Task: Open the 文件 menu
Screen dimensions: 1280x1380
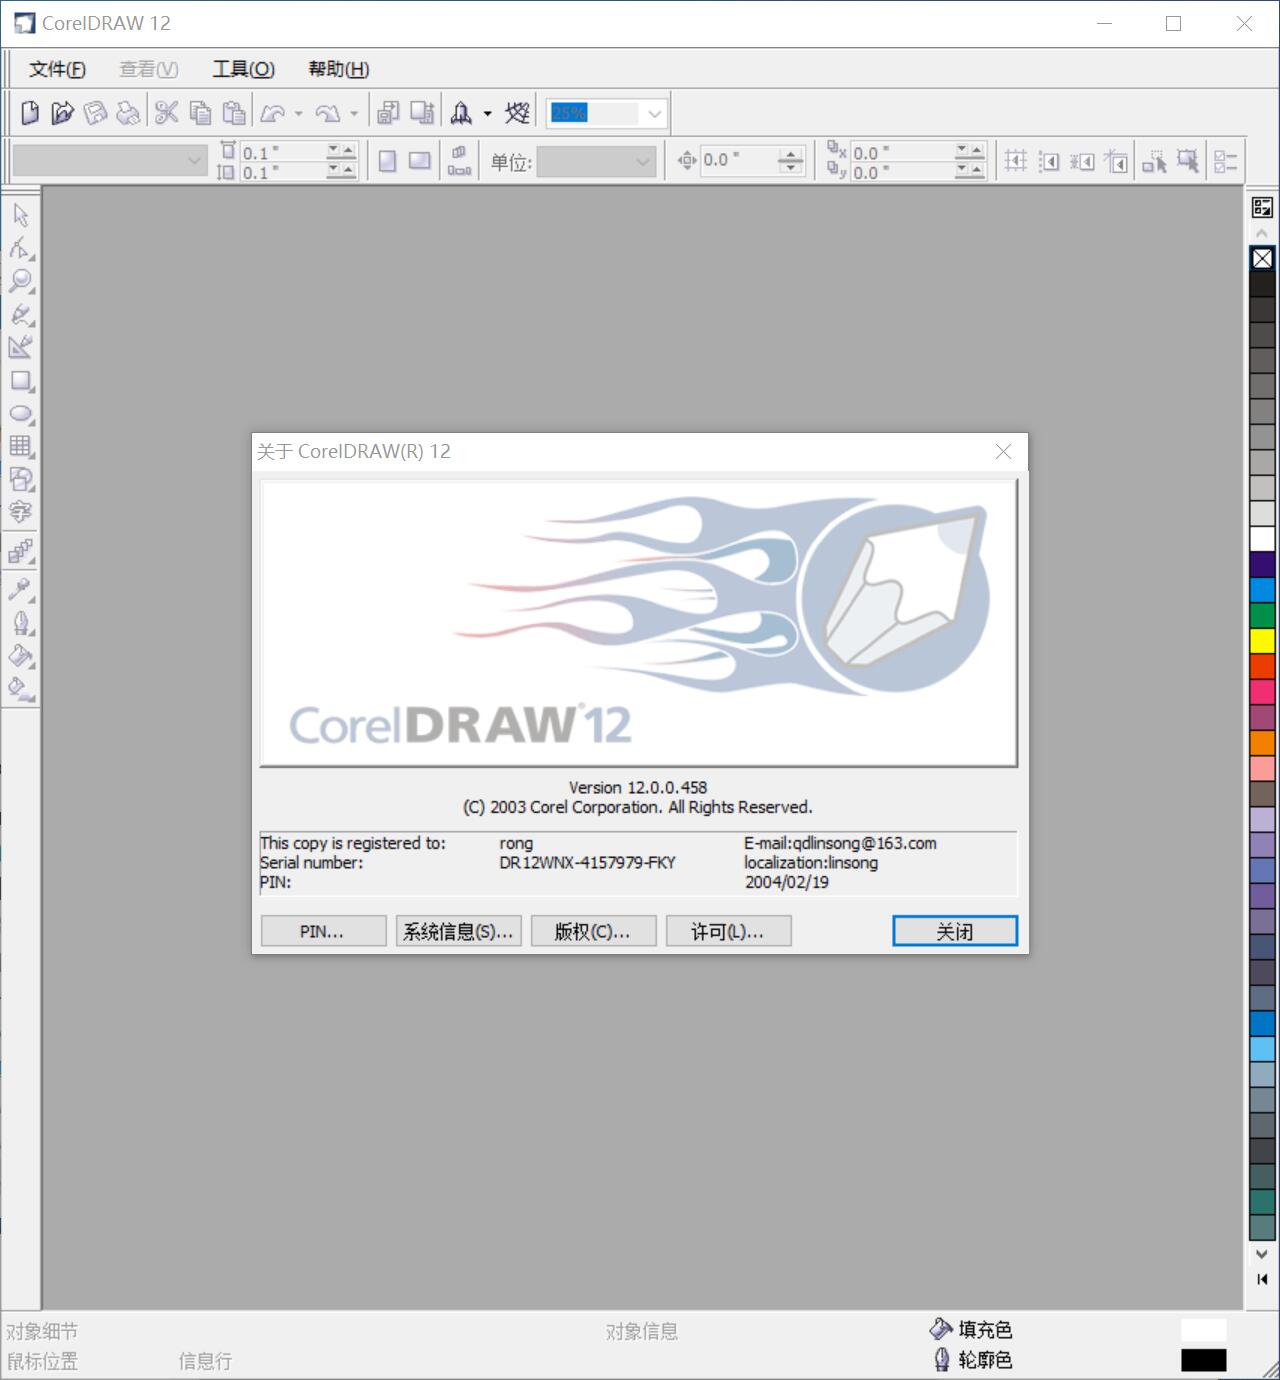Action: point(55,69)
